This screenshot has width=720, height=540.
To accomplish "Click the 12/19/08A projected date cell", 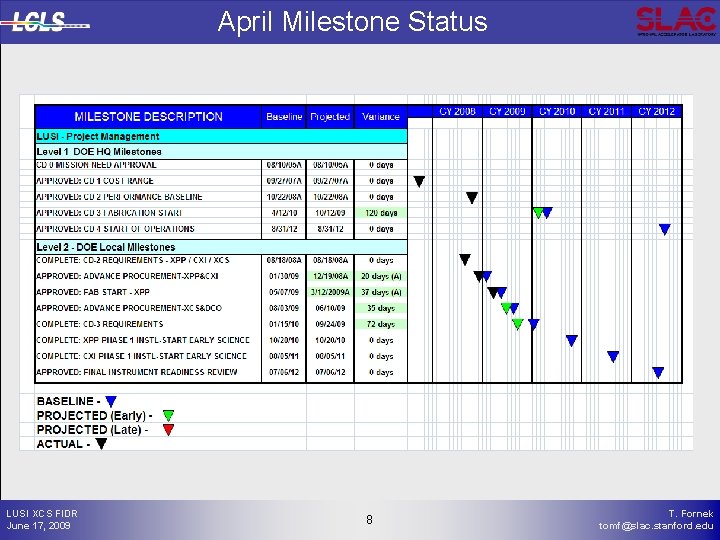I will pyautogui.click(x=330, y=276).
